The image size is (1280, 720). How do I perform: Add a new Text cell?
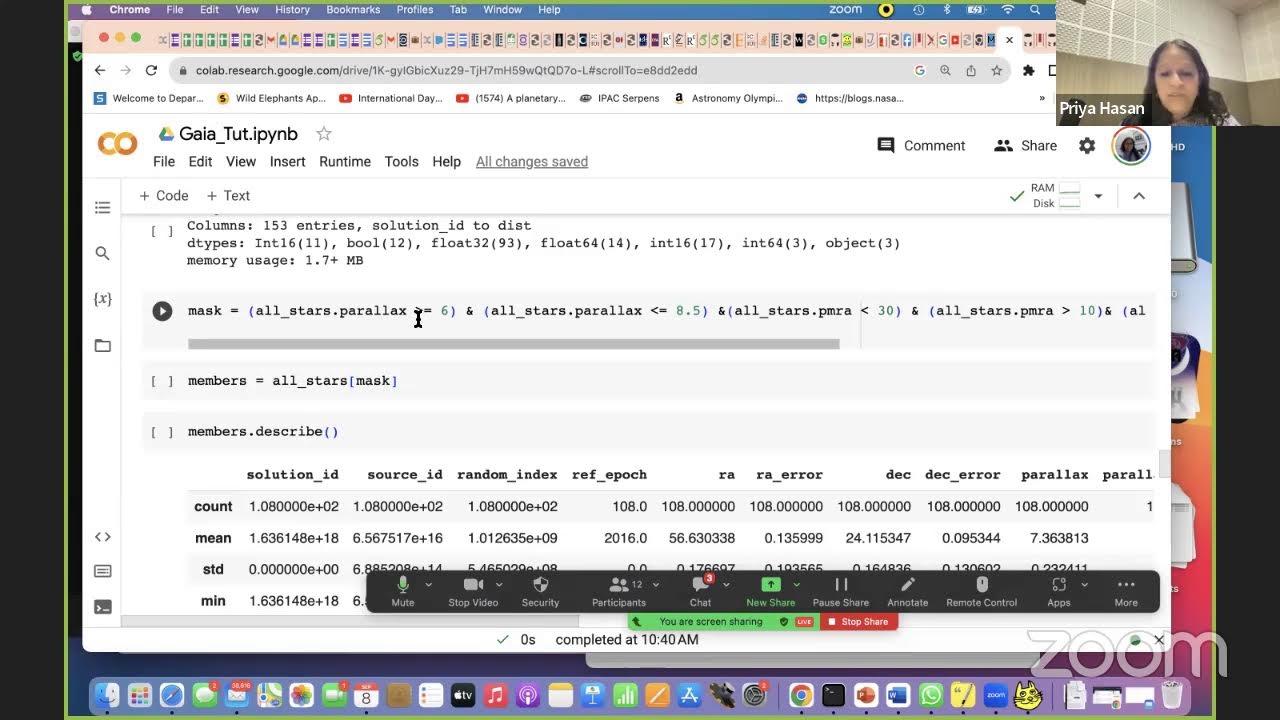[x=228, y=196]
